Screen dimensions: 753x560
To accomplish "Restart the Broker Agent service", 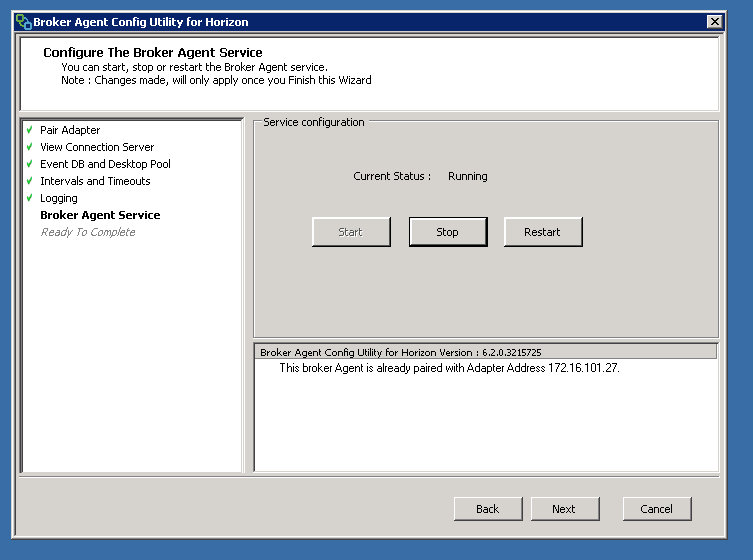I will point(542,232).
